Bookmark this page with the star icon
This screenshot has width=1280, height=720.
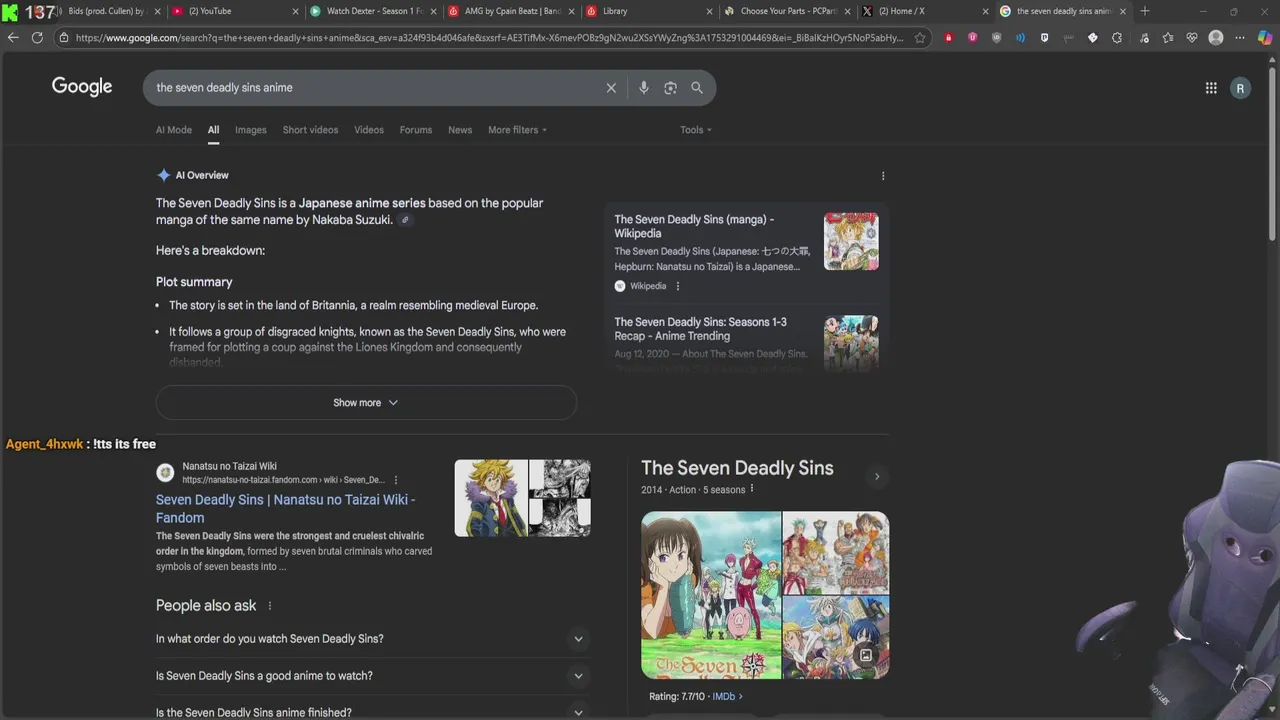[920, 38]
